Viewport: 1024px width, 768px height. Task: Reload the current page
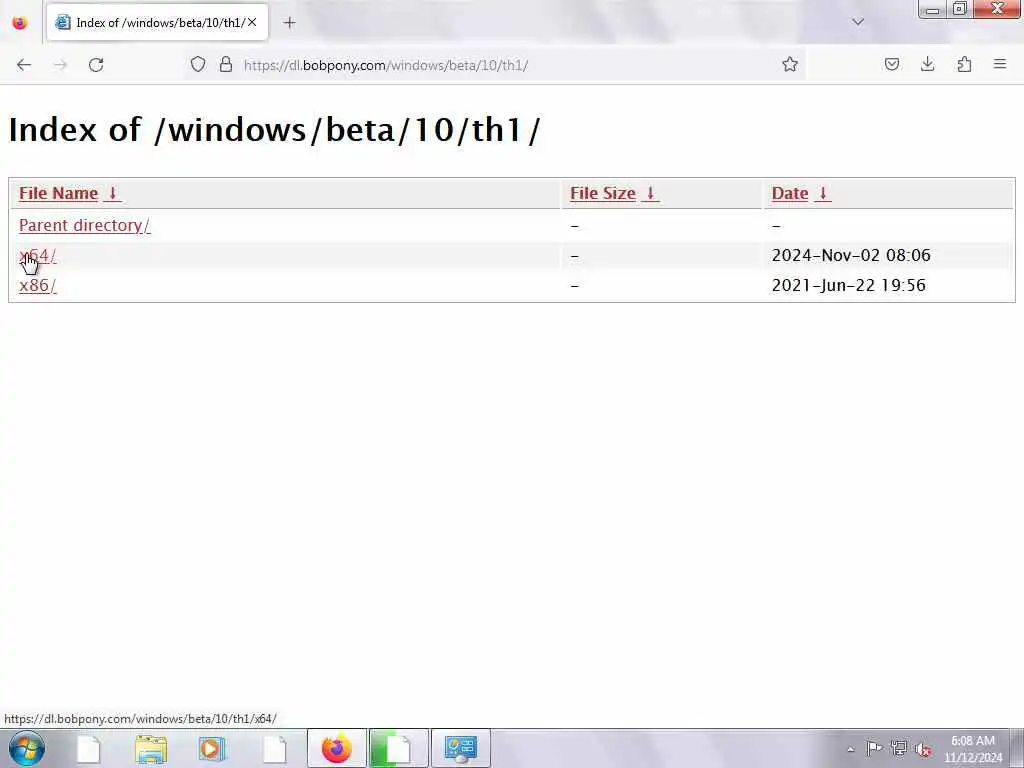point(96,65)
